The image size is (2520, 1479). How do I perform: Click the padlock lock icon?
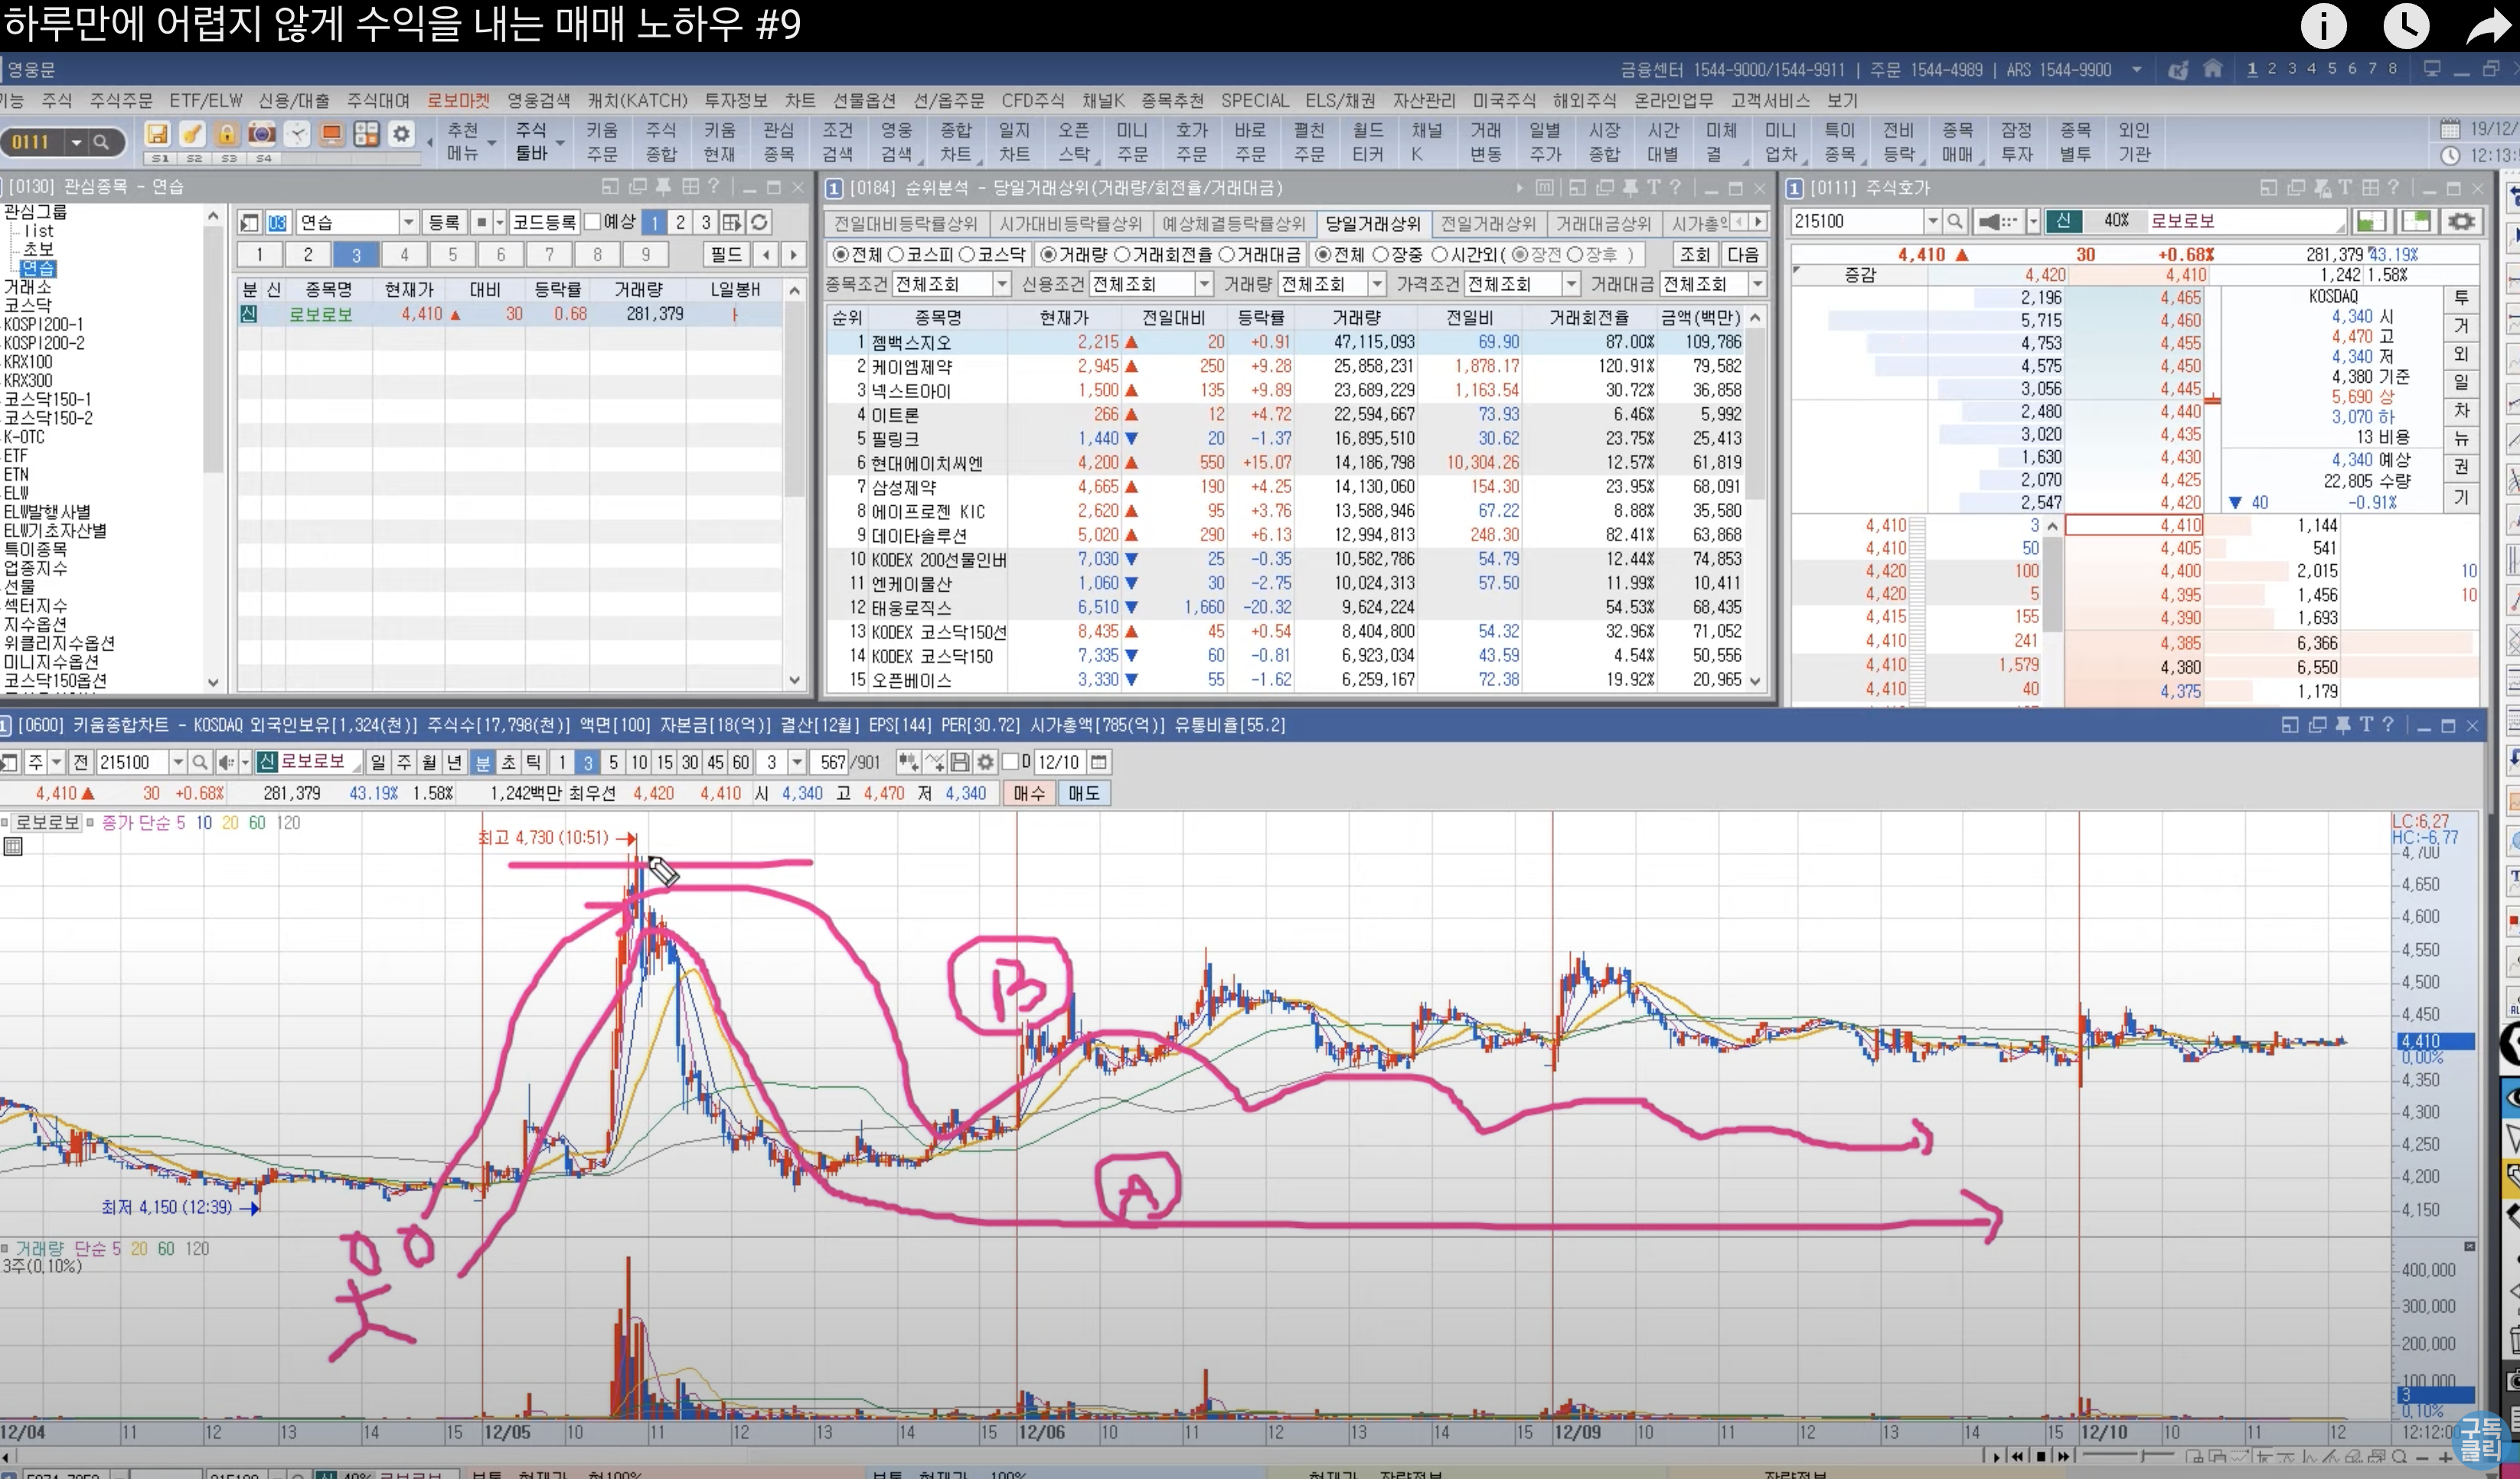227,134
